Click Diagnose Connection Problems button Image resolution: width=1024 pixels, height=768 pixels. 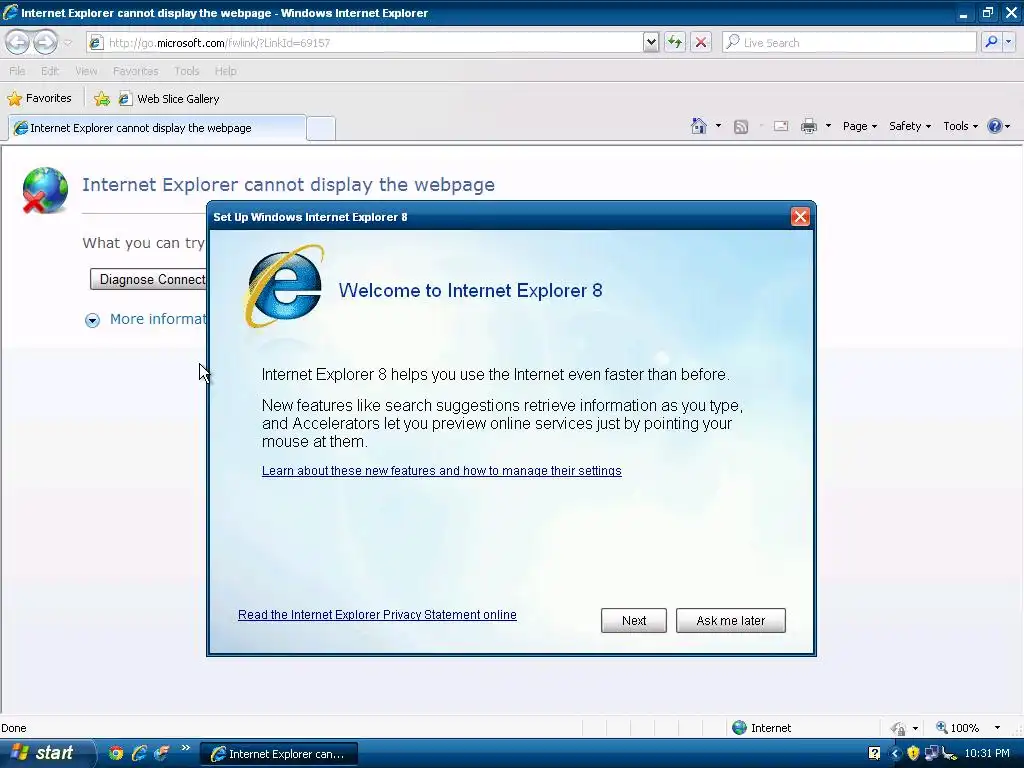click(149, 280)
